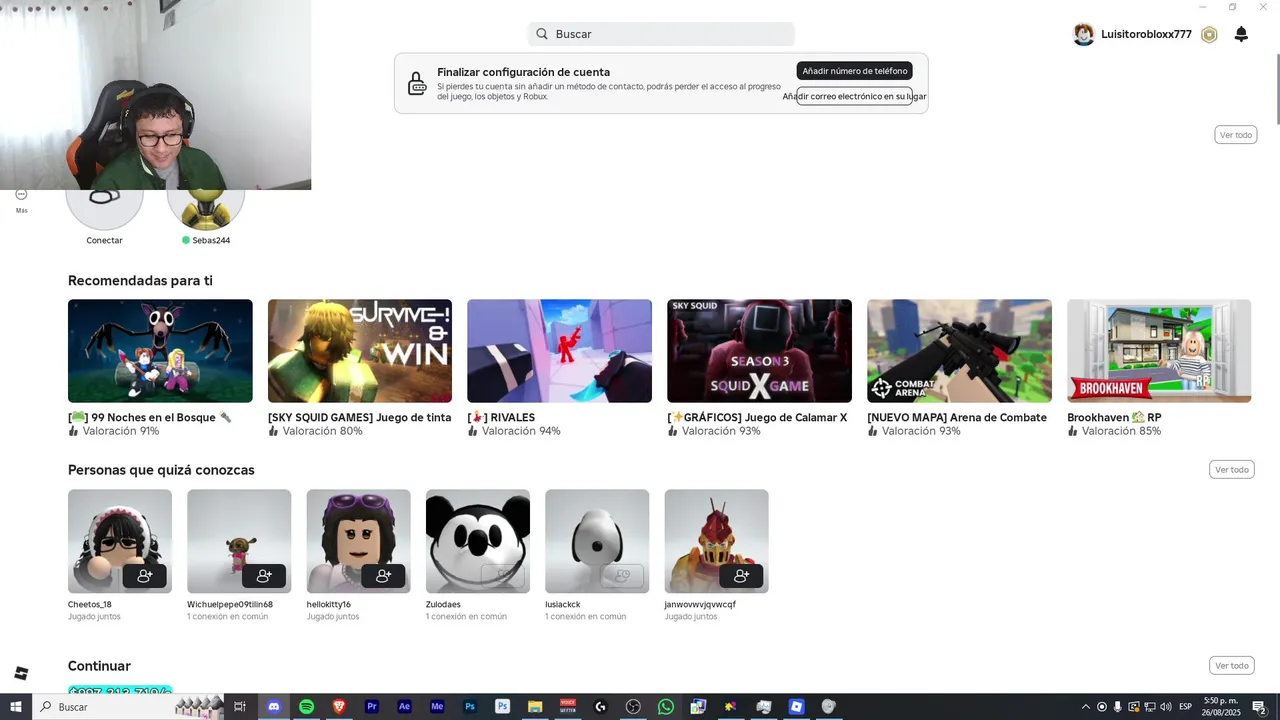The width and height of the screenshot is (1280, 720).
Task: Open Cheetos_18 avatar card
Action: tap(120, 541)
